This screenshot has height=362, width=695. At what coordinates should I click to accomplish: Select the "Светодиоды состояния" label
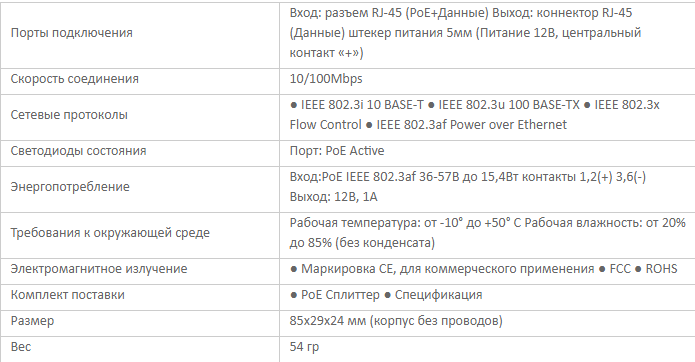point(78,151)
